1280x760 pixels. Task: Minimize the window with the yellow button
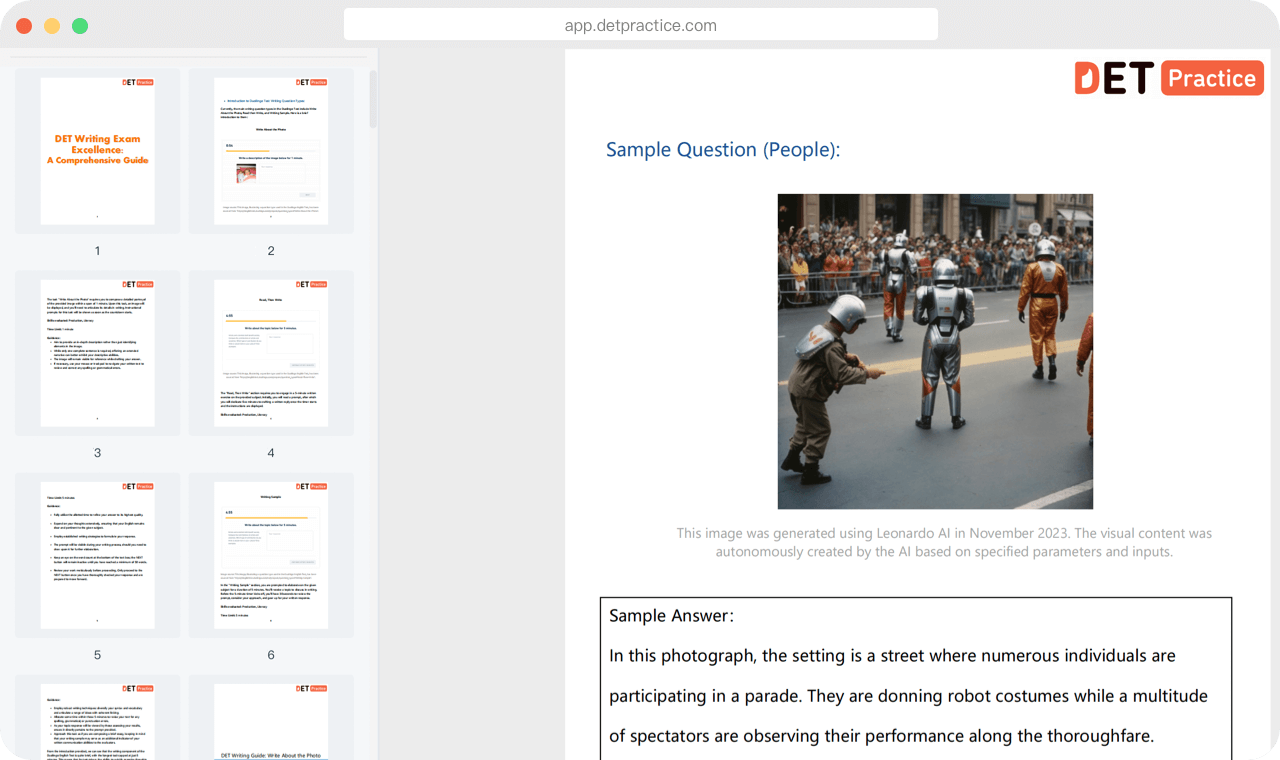(x=52, y=26)
